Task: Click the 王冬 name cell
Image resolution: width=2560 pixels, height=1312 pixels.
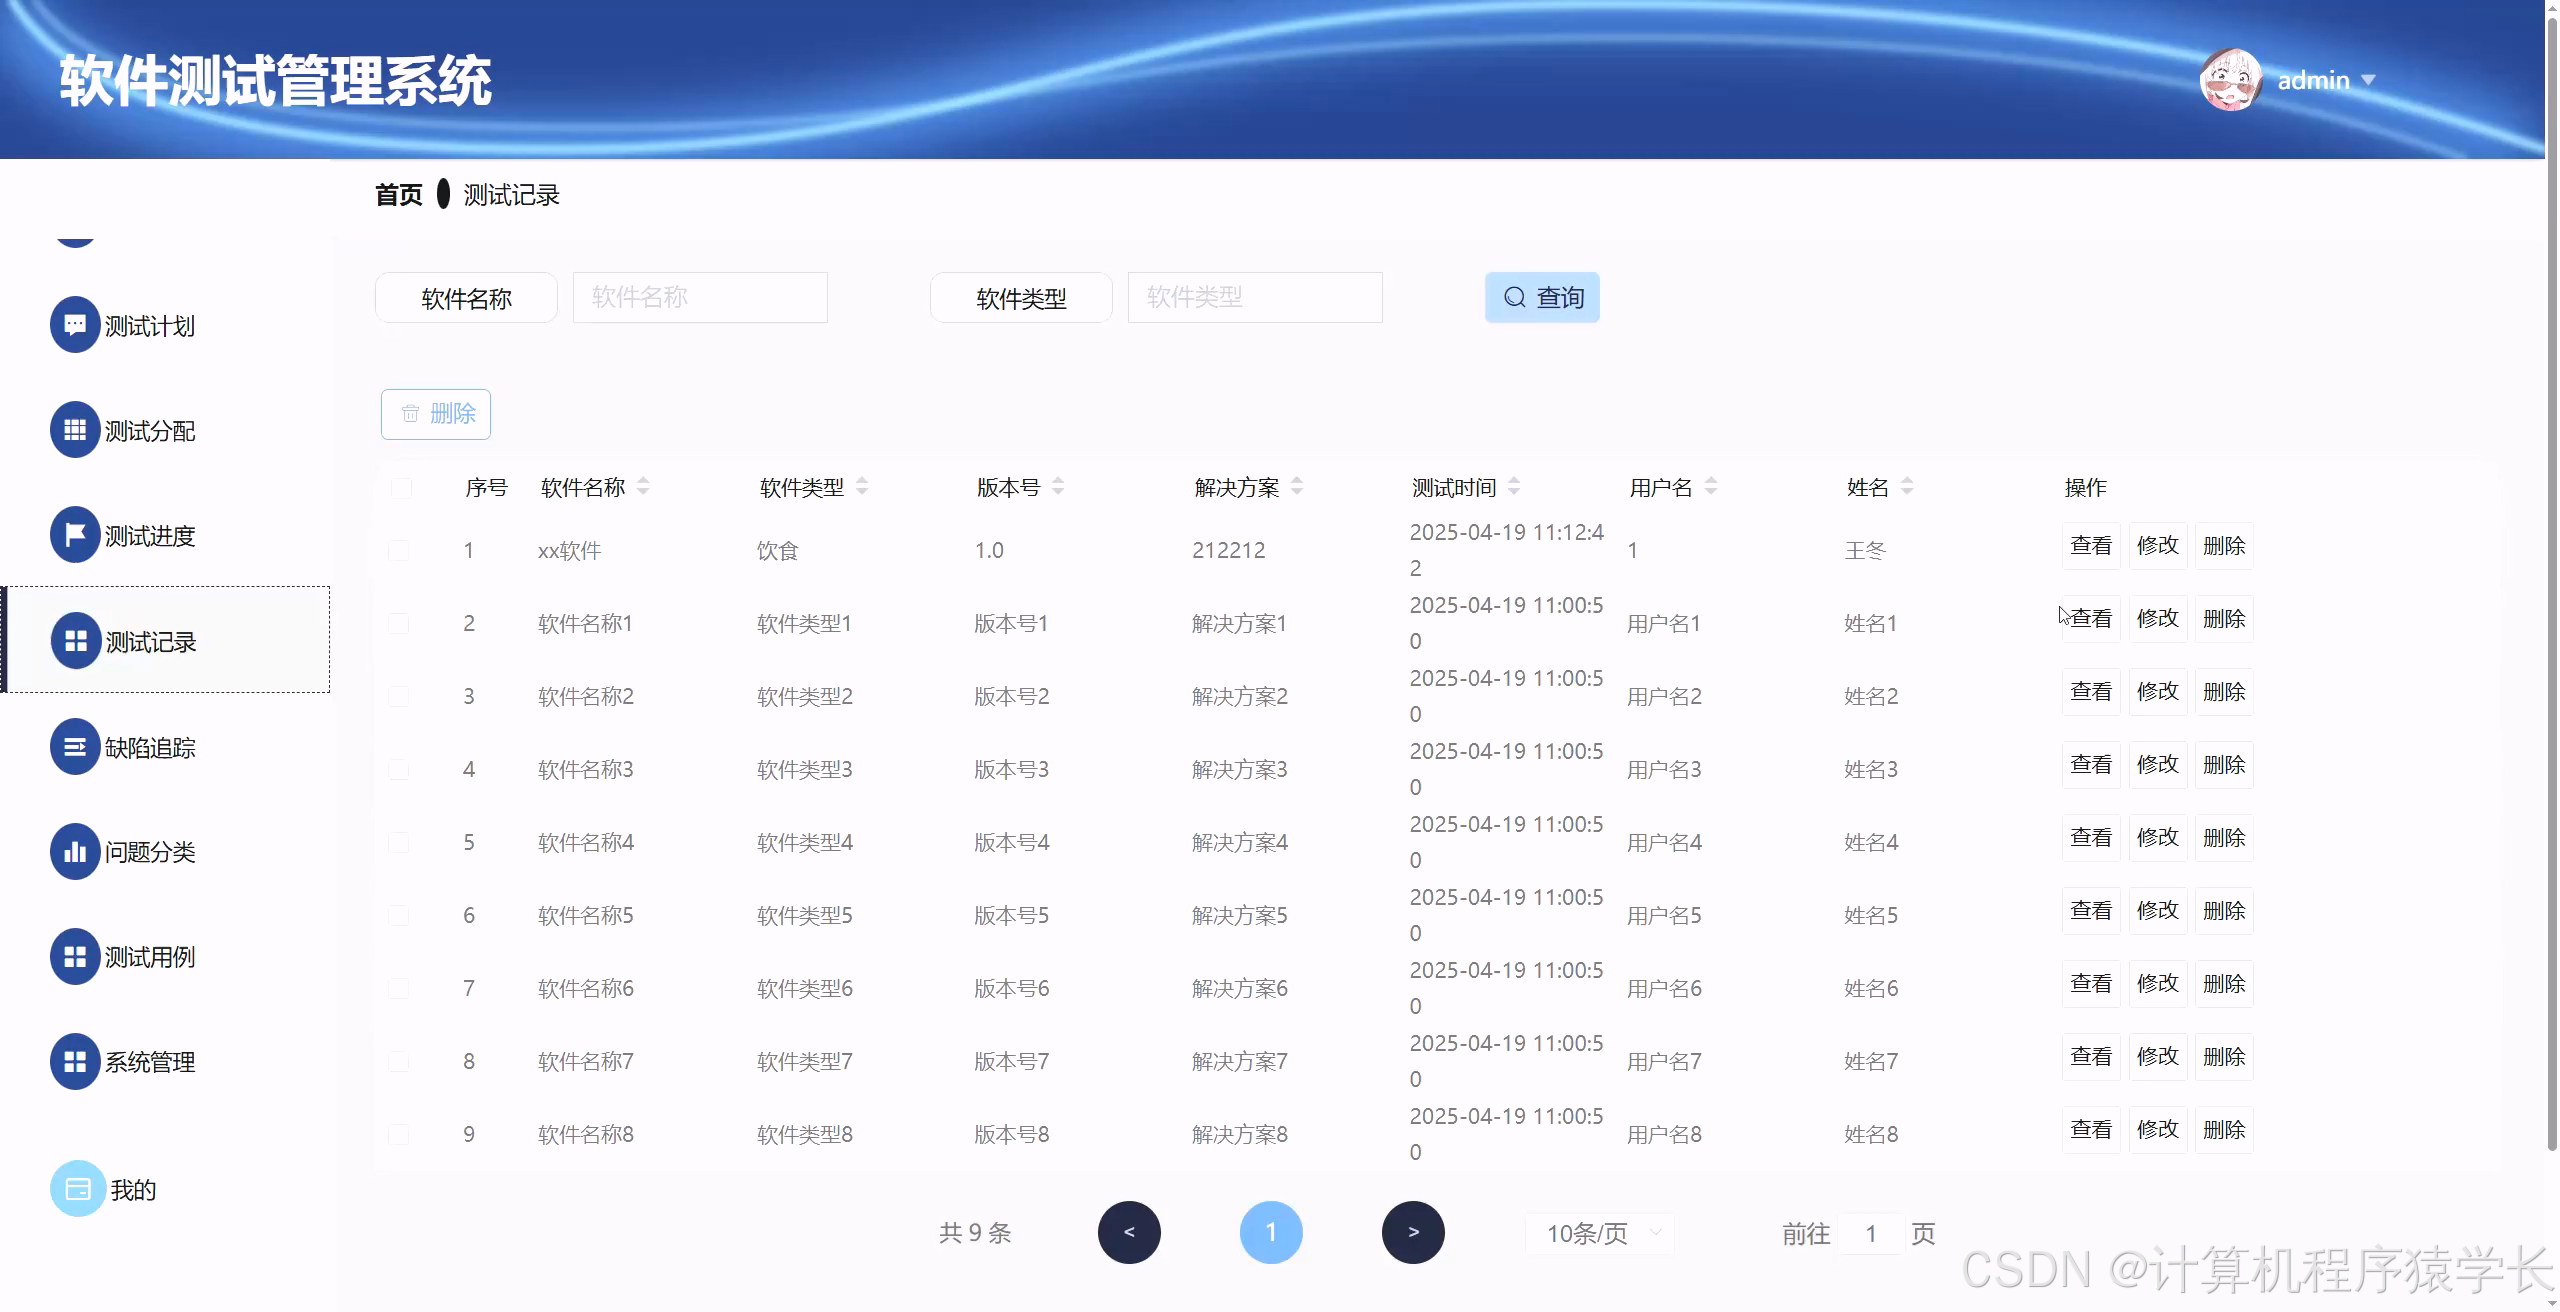Action: [1865, 550]
